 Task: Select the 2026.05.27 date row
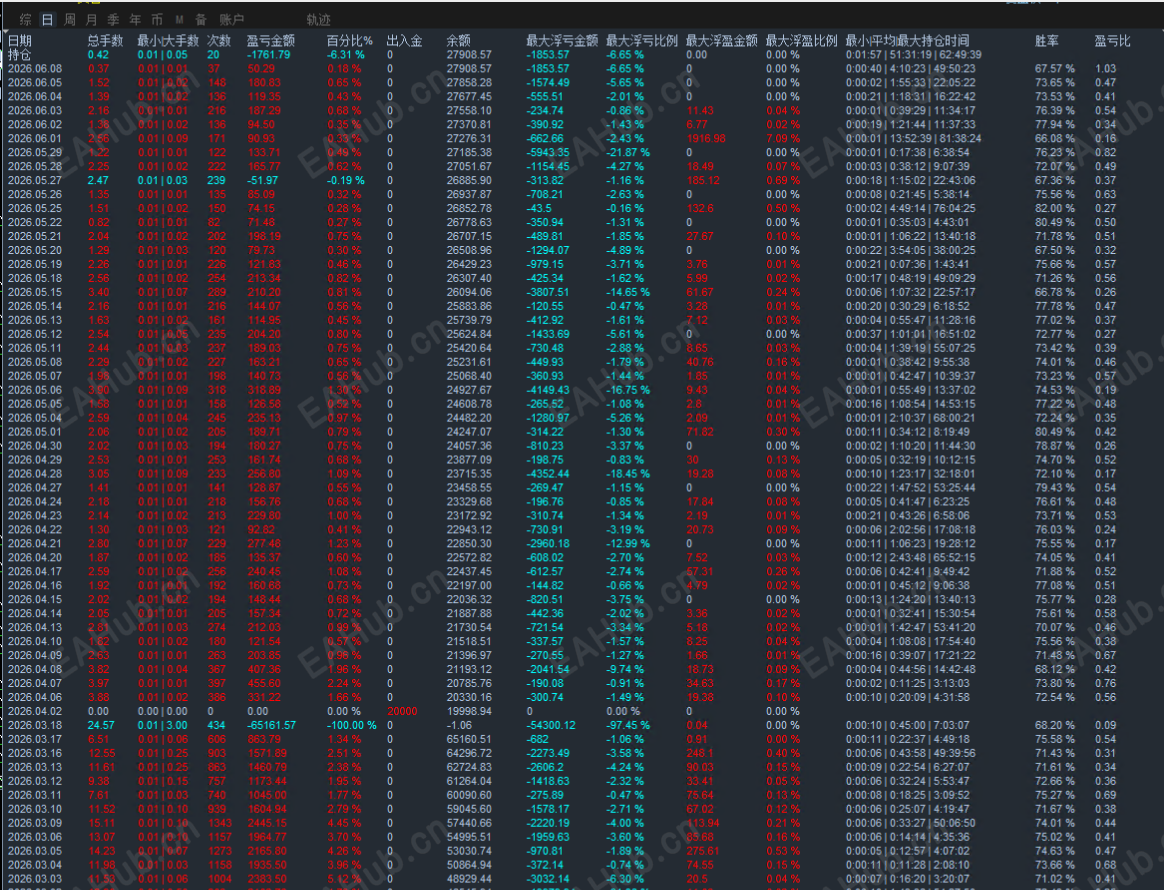pyautogui.click(x=35, y=180)
